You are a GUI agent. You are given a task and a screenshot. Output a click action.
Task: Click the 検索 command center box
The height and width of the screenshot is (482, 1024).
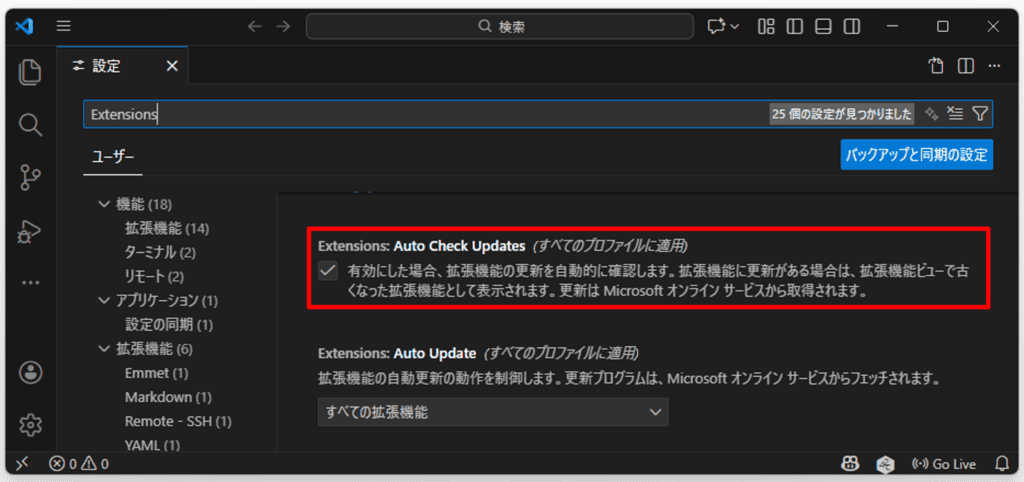[500, 27]
